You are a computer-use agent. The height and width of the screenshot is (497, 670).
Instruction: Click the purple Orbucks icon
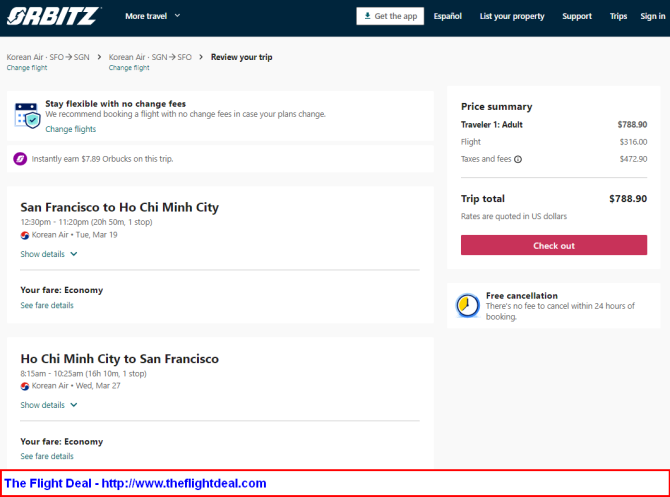point(20,159)
